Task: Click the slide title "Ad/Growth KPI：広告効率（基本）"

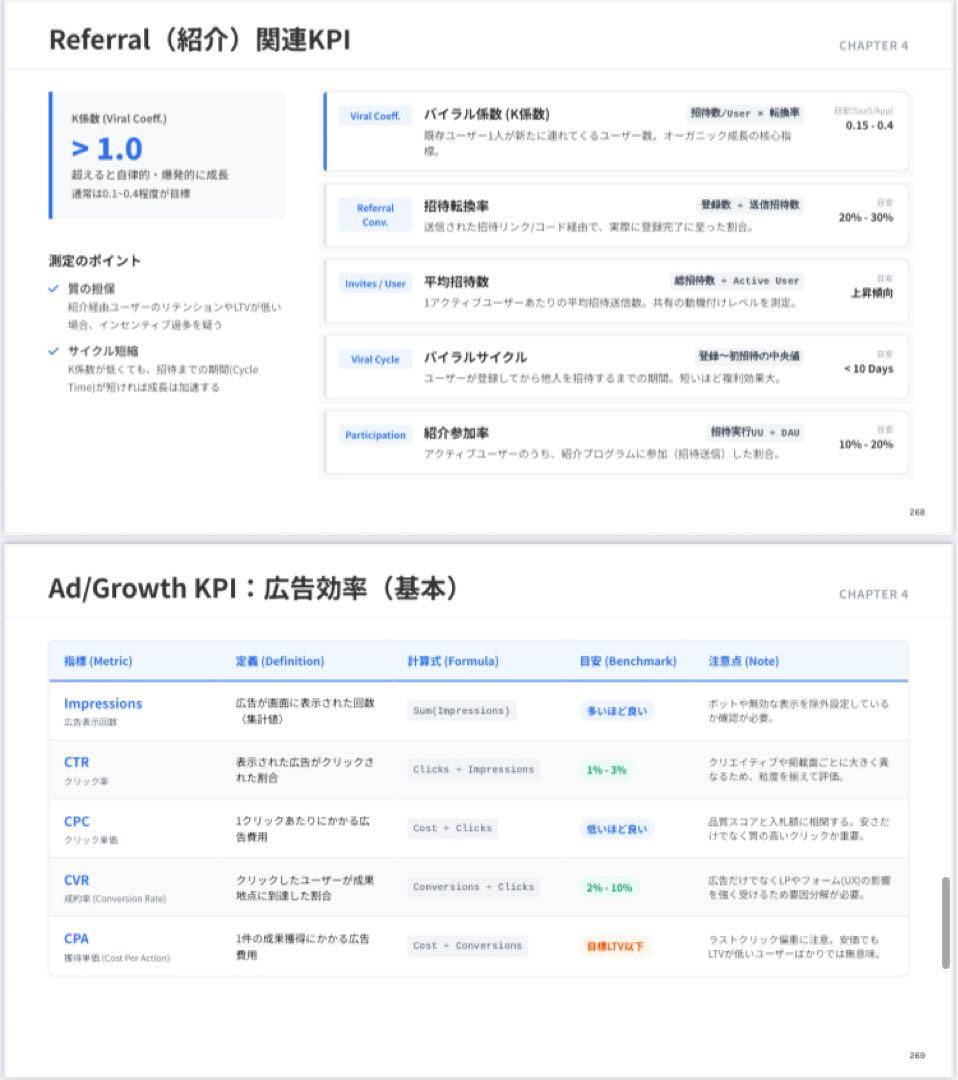Action: (253, 588)
